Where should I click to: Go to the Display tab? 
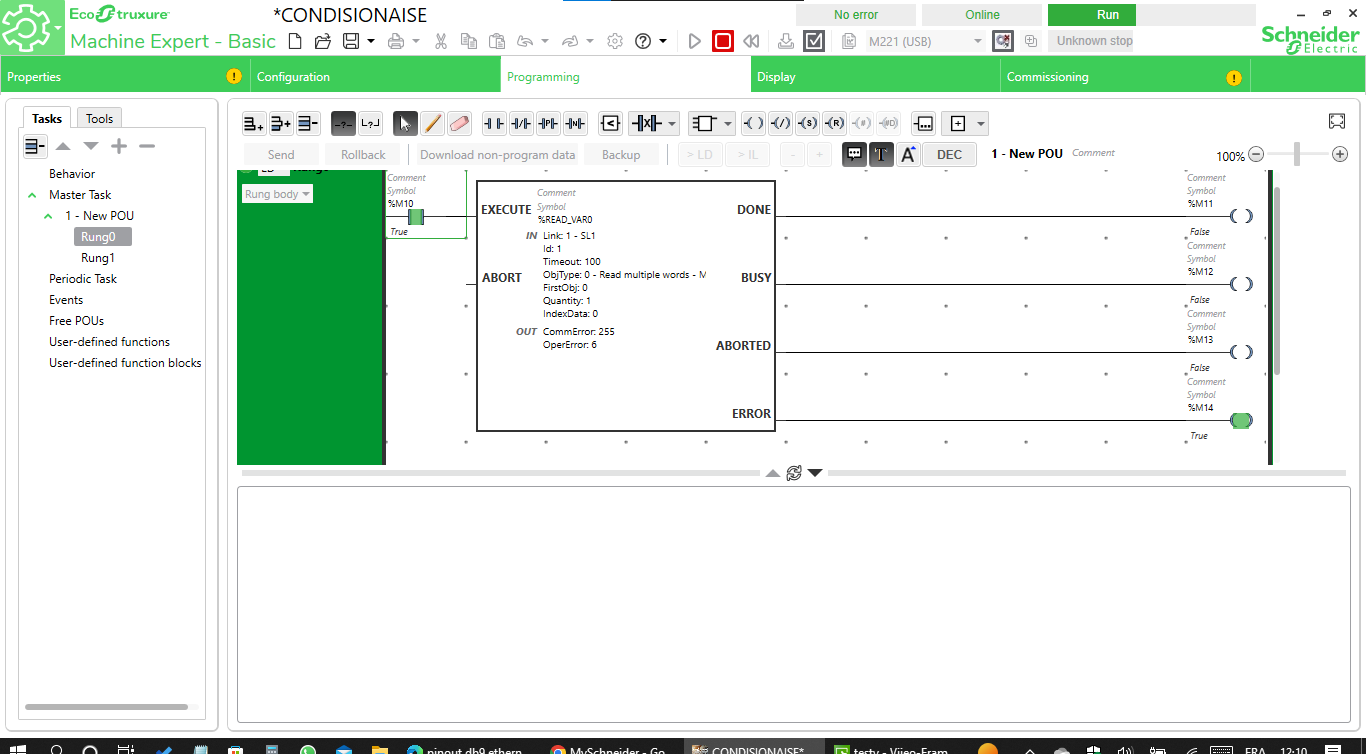(875, 77)
